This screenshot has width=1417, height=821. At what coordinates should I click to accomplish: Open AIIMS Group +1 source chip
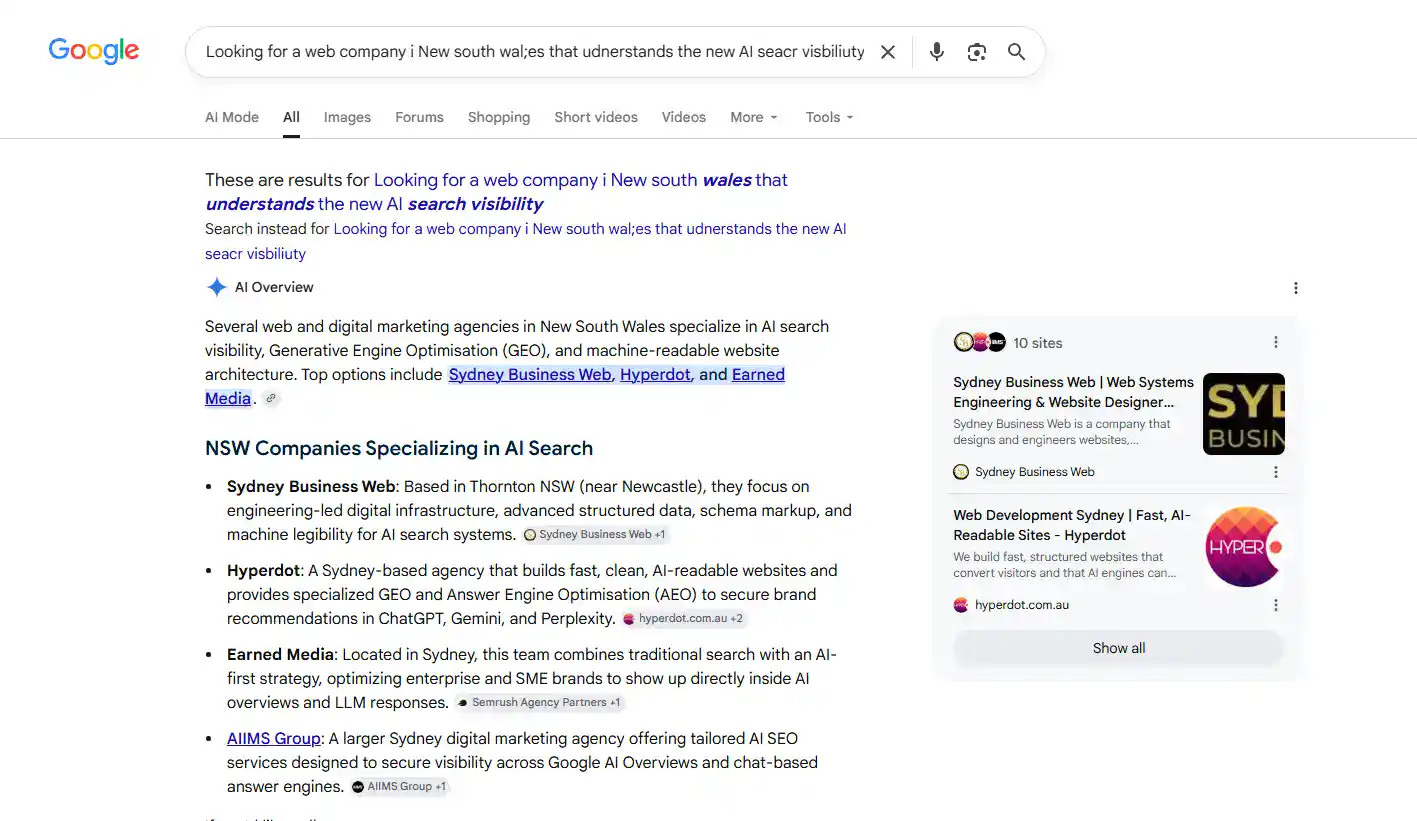click(x=399, y=786)
